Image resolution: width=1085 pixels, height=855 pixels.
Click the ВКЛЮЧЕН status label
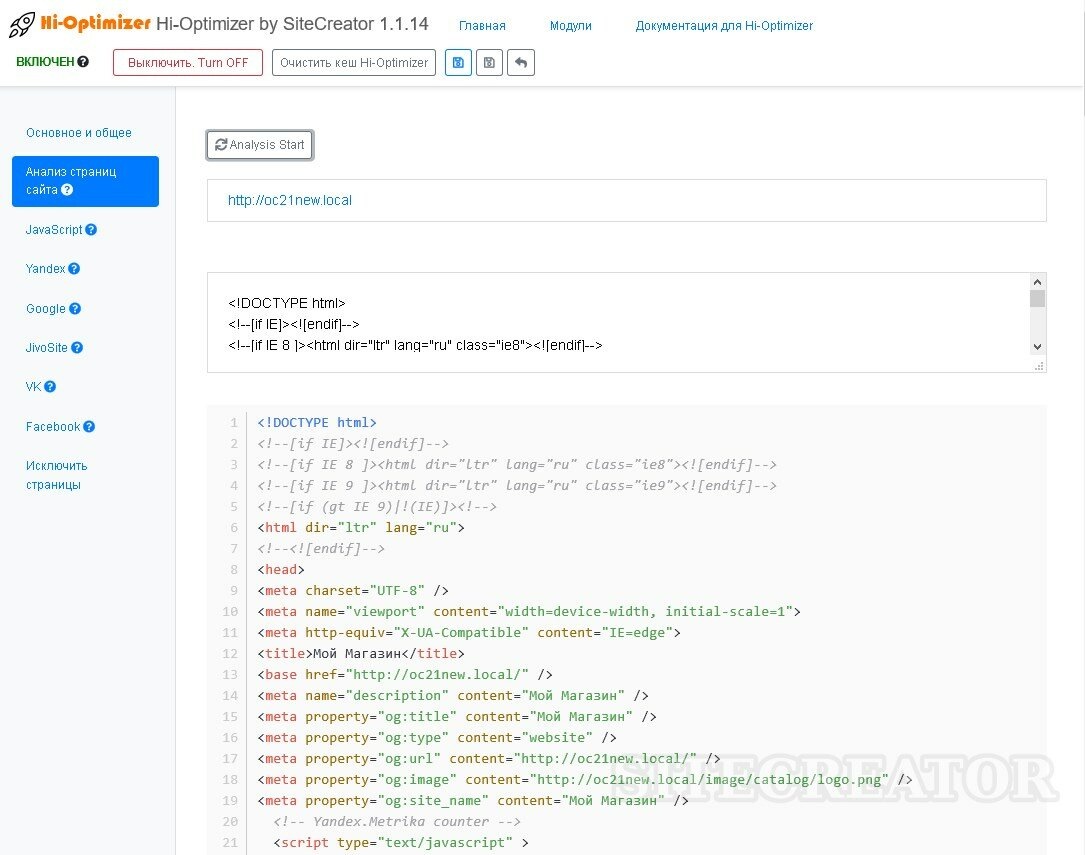(45, 62)
